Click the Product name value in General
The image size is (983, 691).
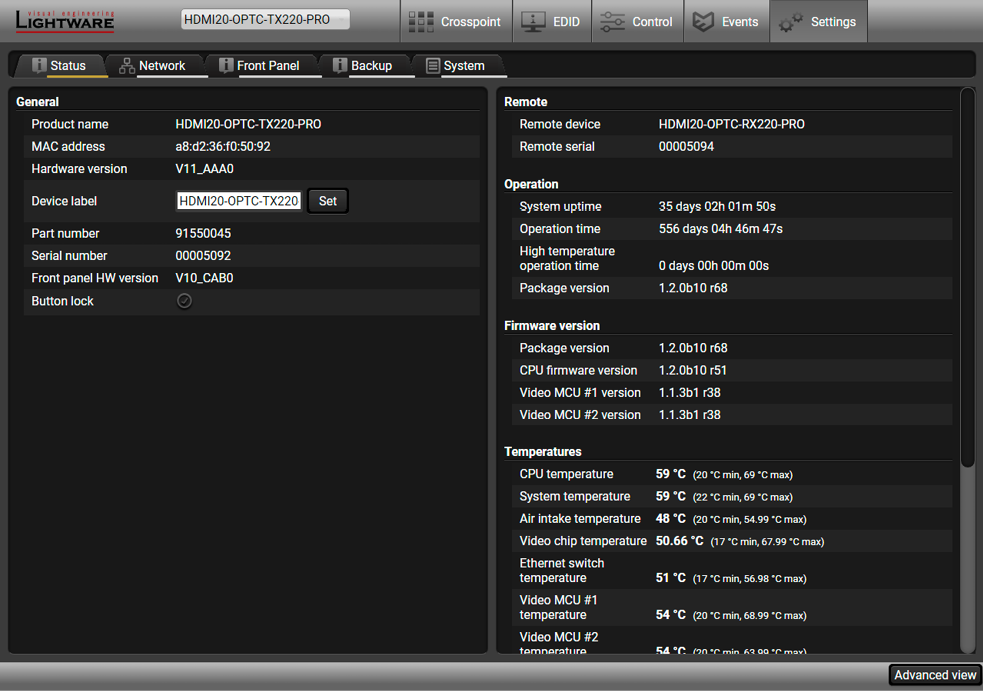(x=248, y=124)
